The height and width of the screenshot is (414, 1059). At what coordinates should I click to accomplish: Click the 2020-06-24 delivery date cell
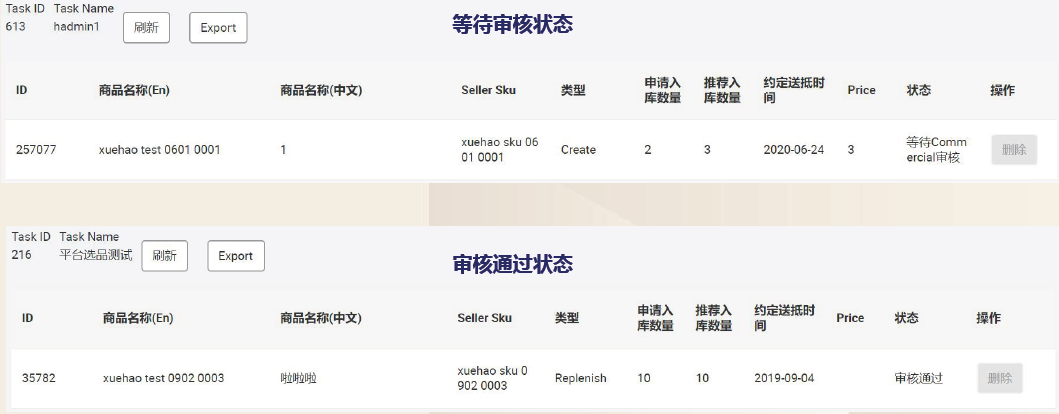coord(794,150)
